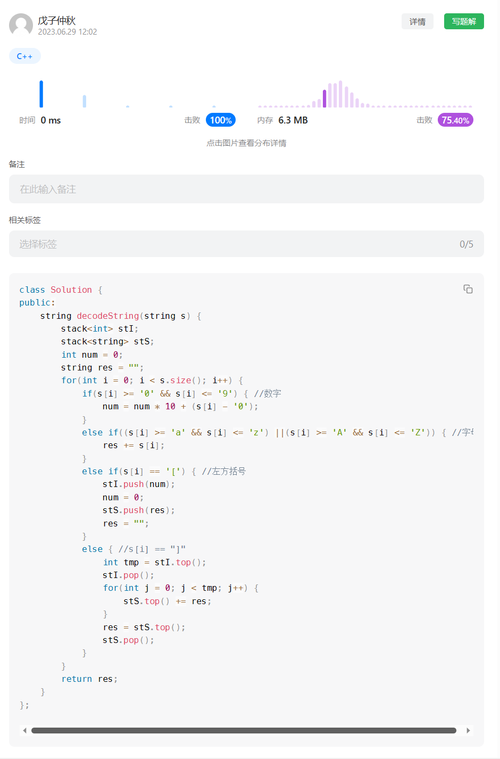Click the highlighted purple memory distribution bar
The image size is (500, 759).
(x=324, y=98)
